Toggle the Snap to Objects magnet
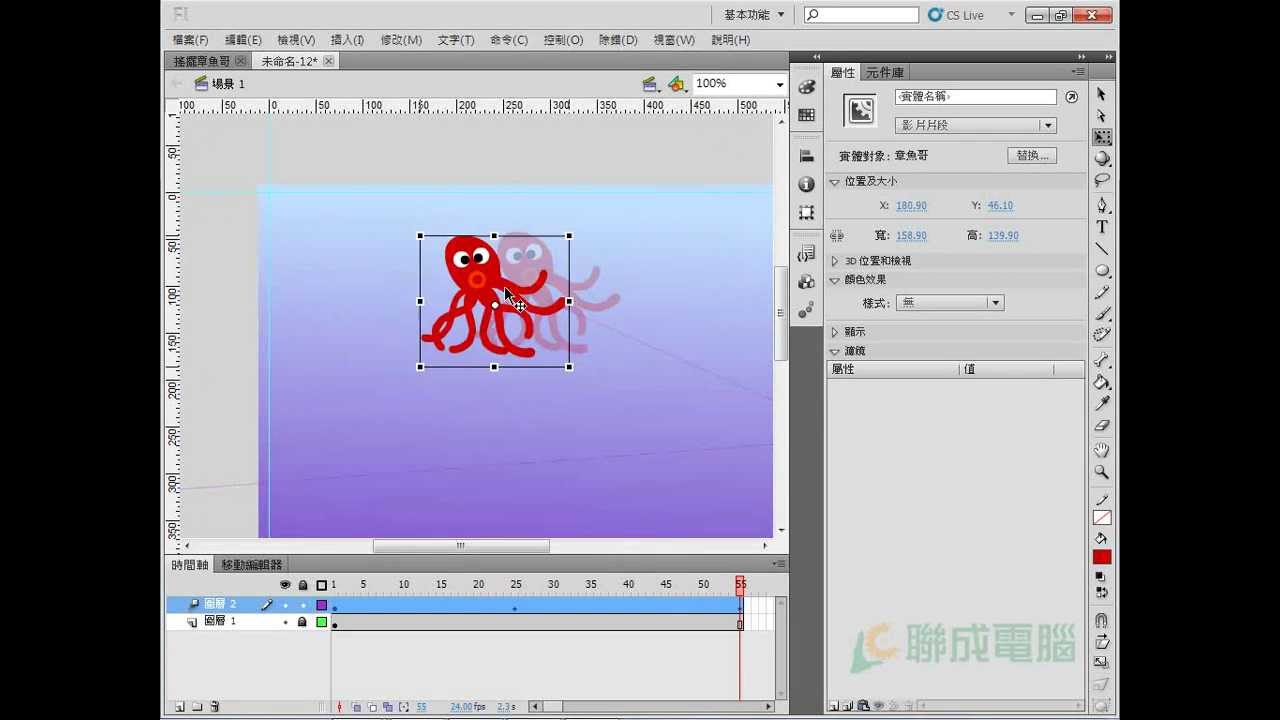Screen dimensions: 1280x720 [x=1102, y=620]
